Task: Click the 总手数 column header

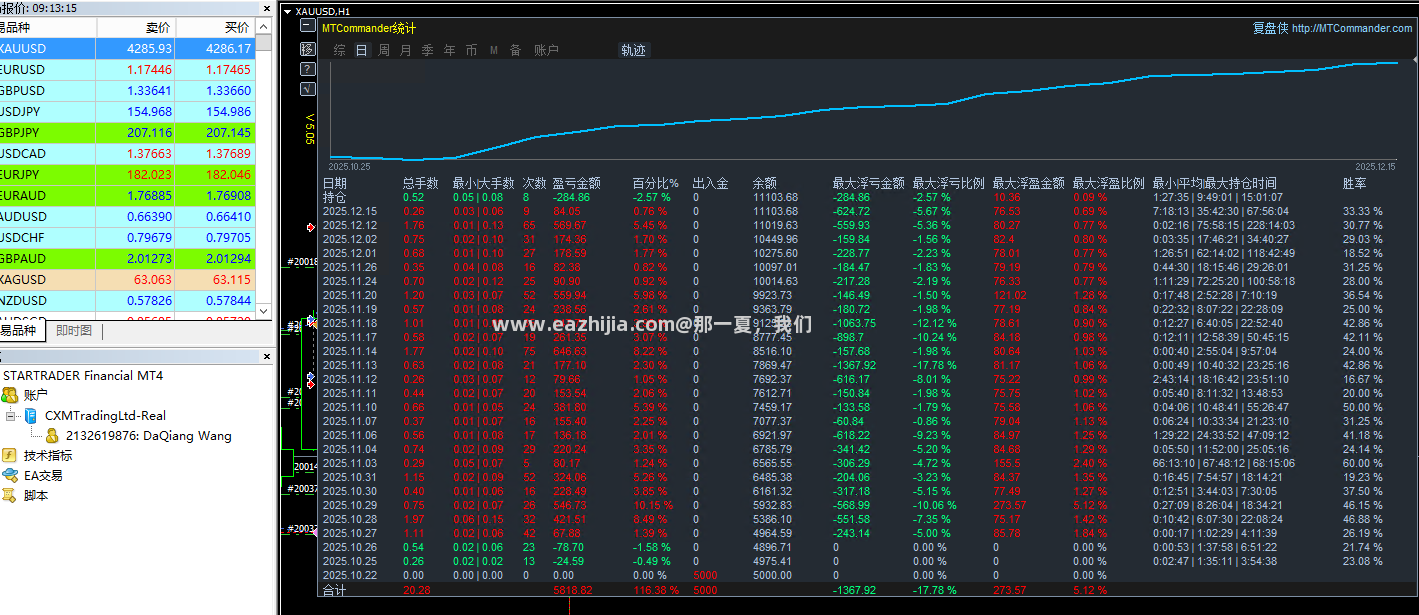Action: [x=420, y=183]
